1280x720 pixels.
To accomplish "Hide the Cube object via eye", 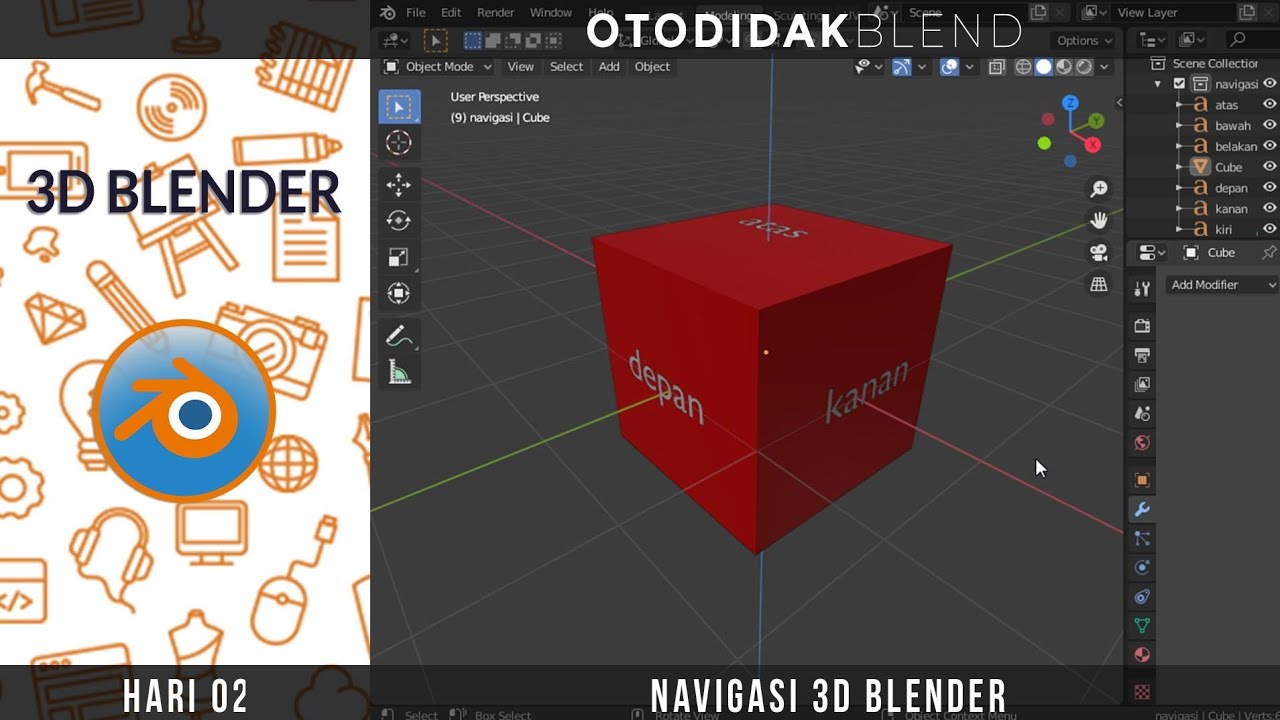I will point(1269,167).
